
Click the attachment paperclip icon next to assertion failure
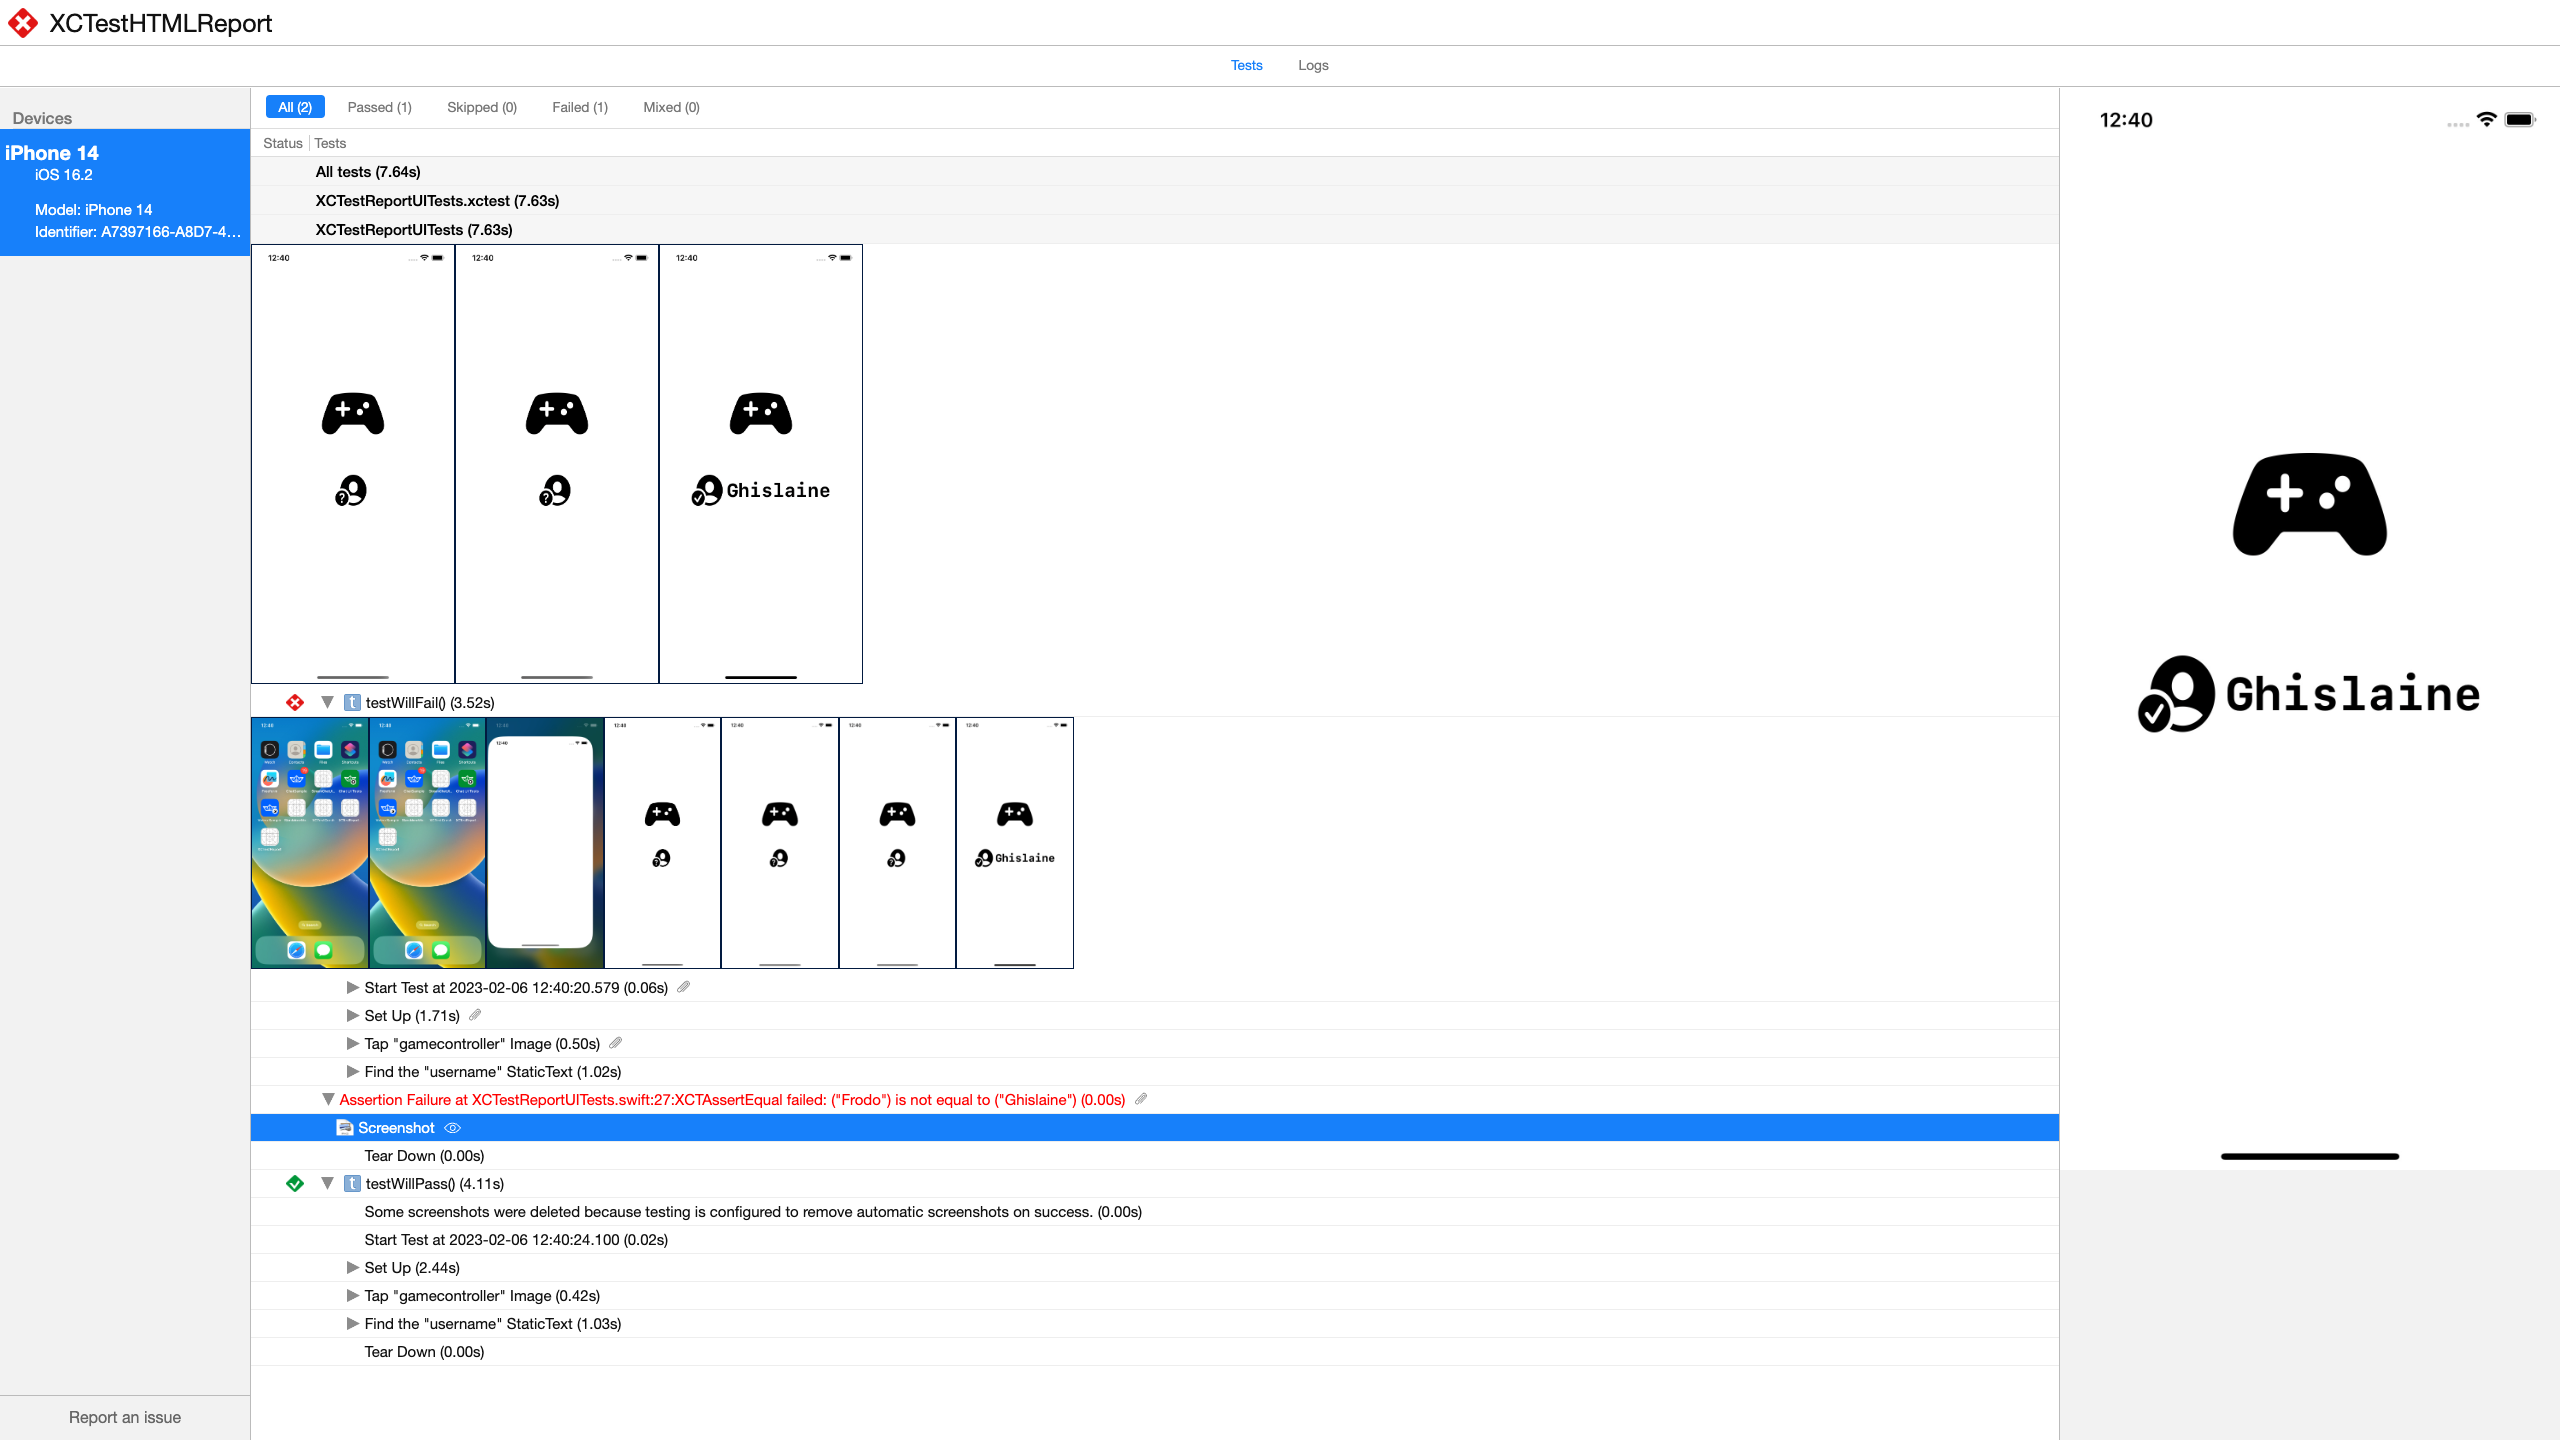(x=1139, y=1099)
